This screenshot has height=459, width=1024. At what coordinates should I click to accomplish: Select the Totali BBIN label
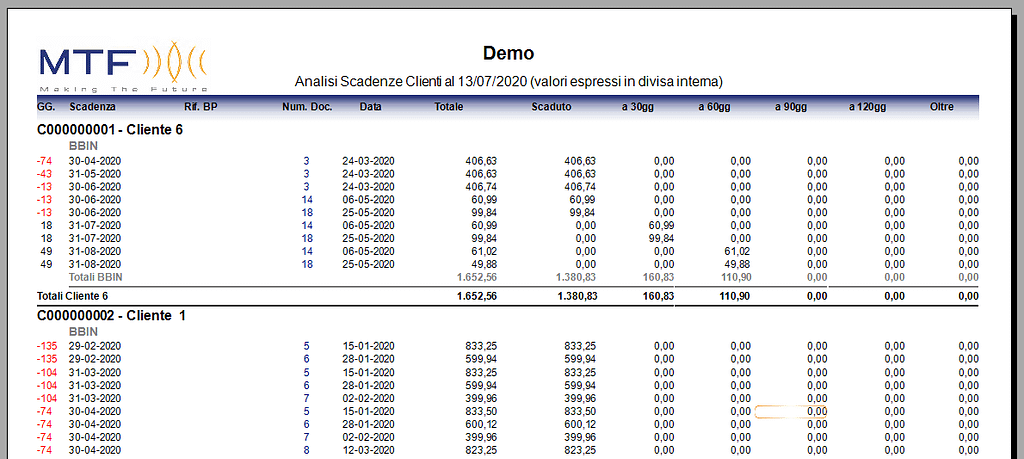tap(96, 277)
